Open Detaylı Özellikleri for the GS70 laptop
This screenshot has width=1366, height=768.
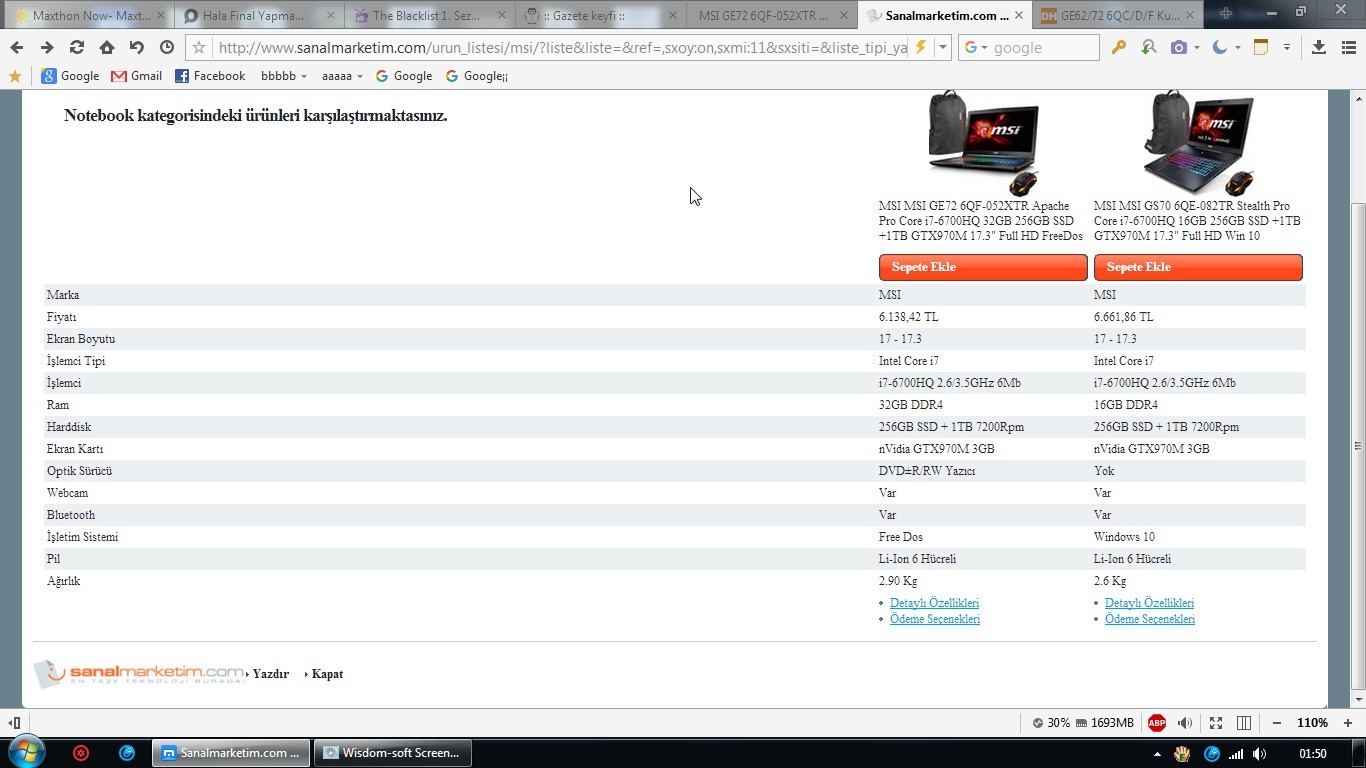tap(1149, 603)
